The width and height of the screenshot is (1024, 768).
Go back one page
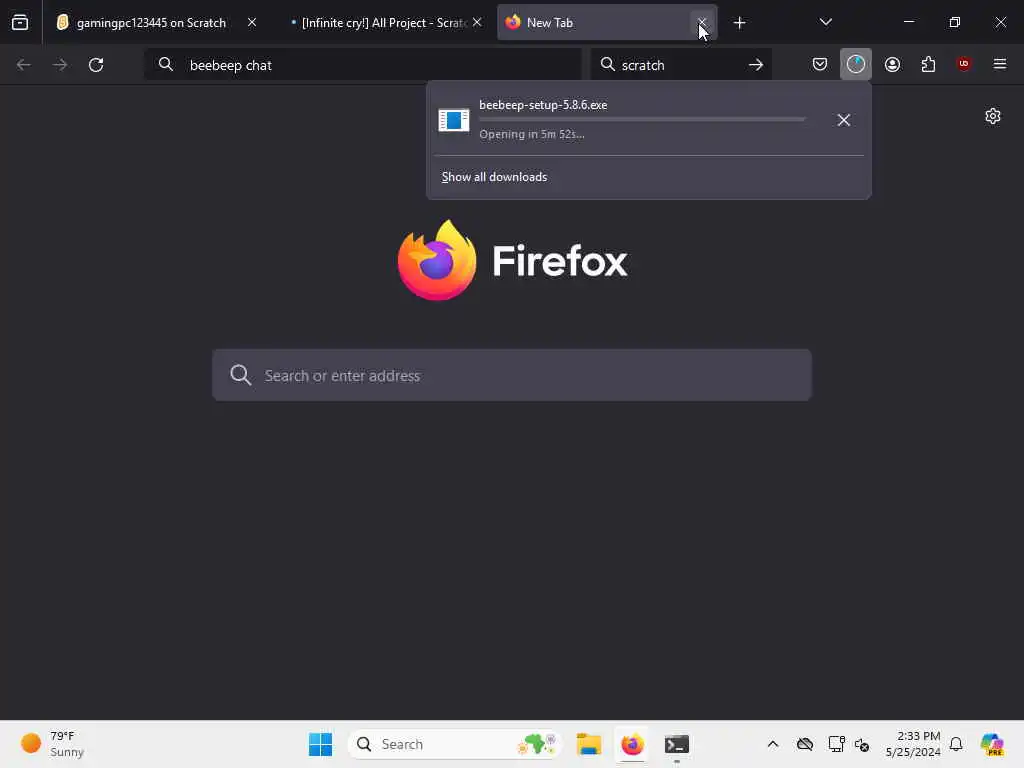[24, 65]
